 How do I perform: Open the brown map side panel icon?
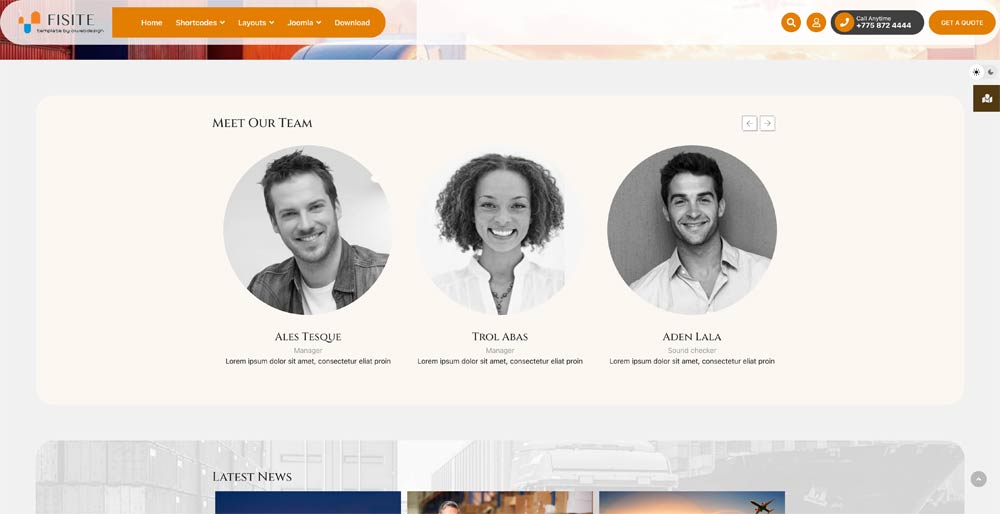[x=987, y=98]
